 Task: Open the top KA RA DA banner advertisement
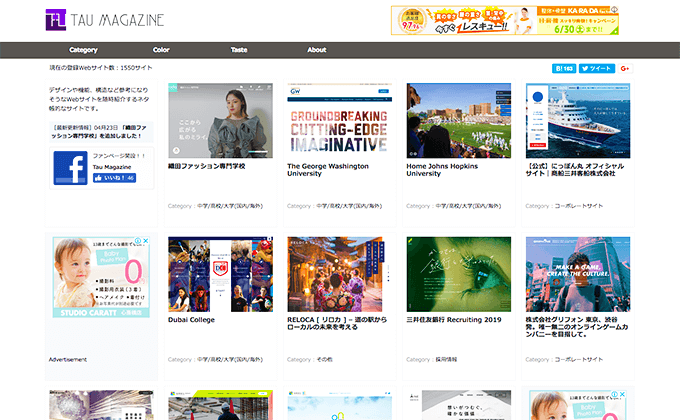coord(505,20)
